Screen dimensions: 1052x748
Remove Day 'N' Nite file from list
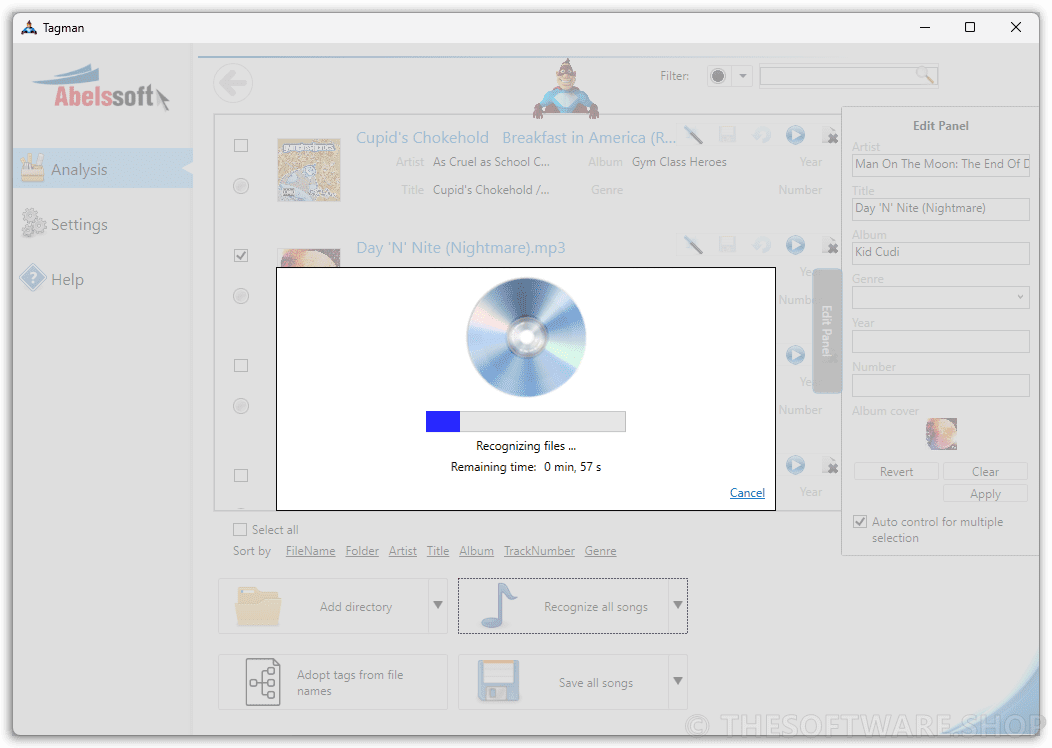[831, 246]
